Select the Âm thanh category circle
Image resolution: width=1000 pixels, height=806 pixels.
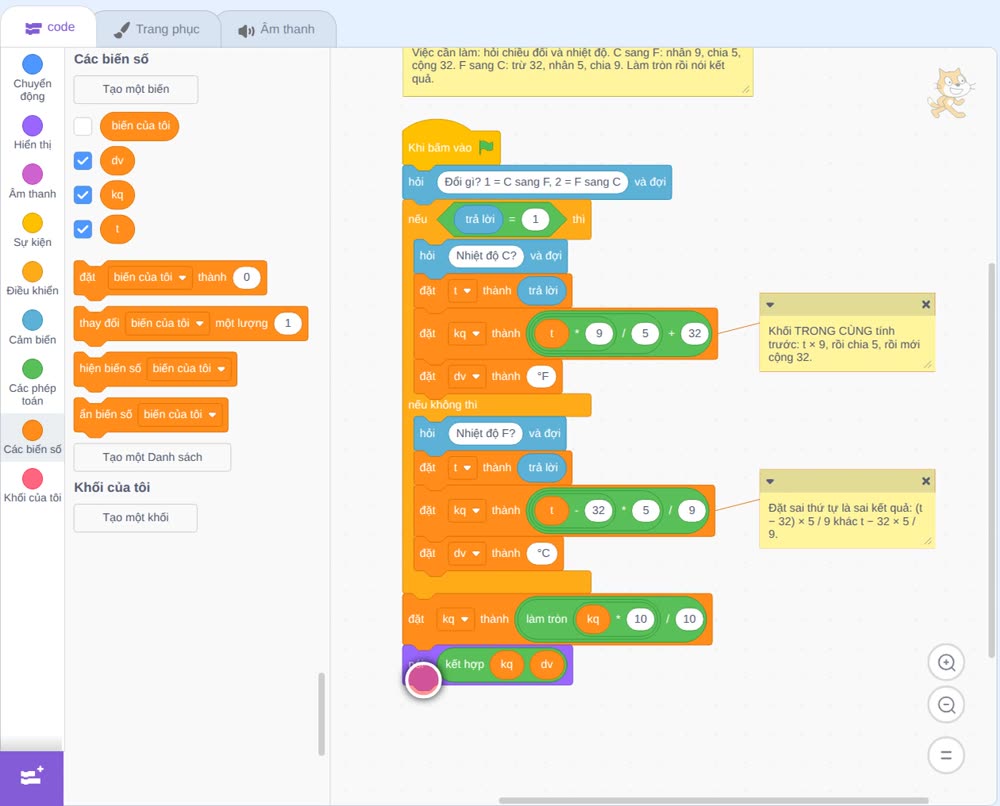[33, 174]
